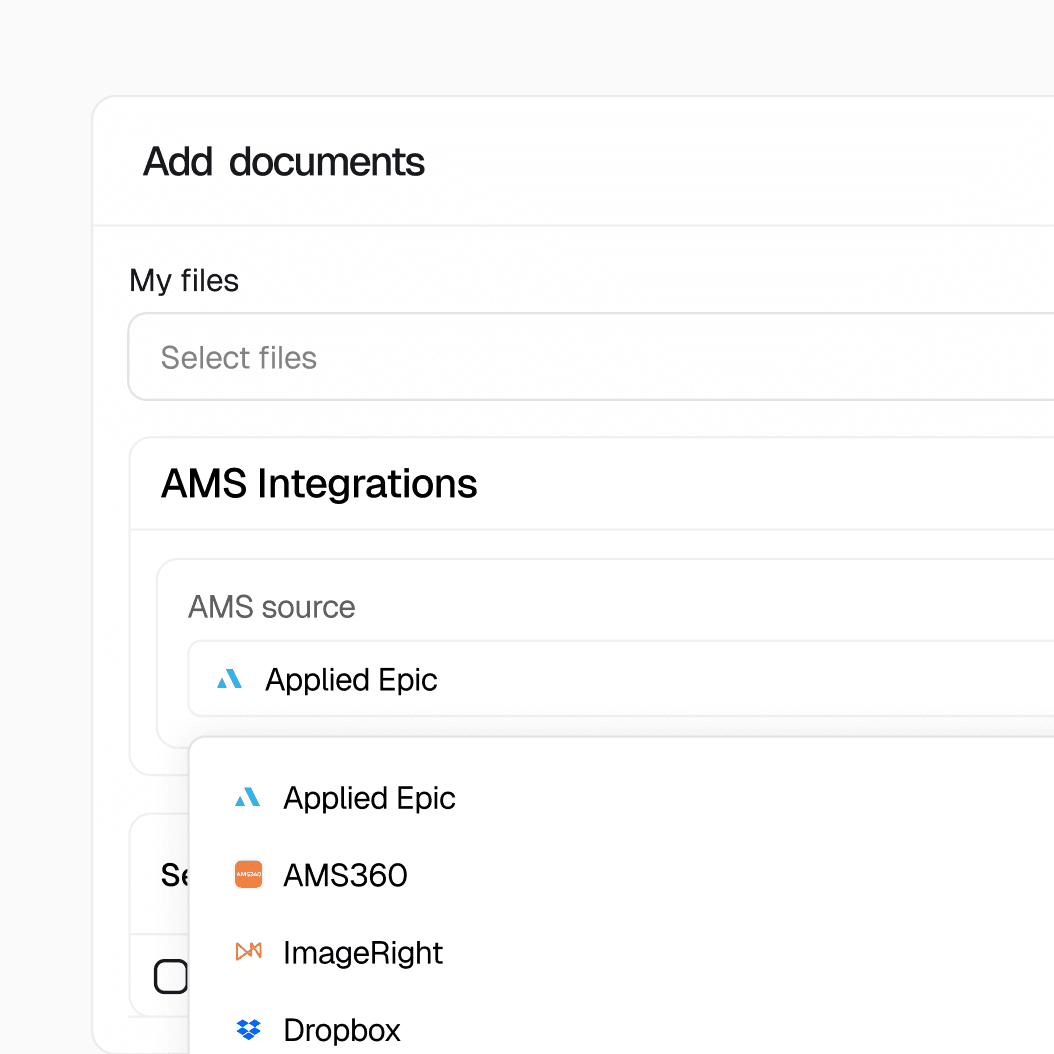Click the Select files placeholder text
Screen dimensions: 1054x1054
coord(238,358)
